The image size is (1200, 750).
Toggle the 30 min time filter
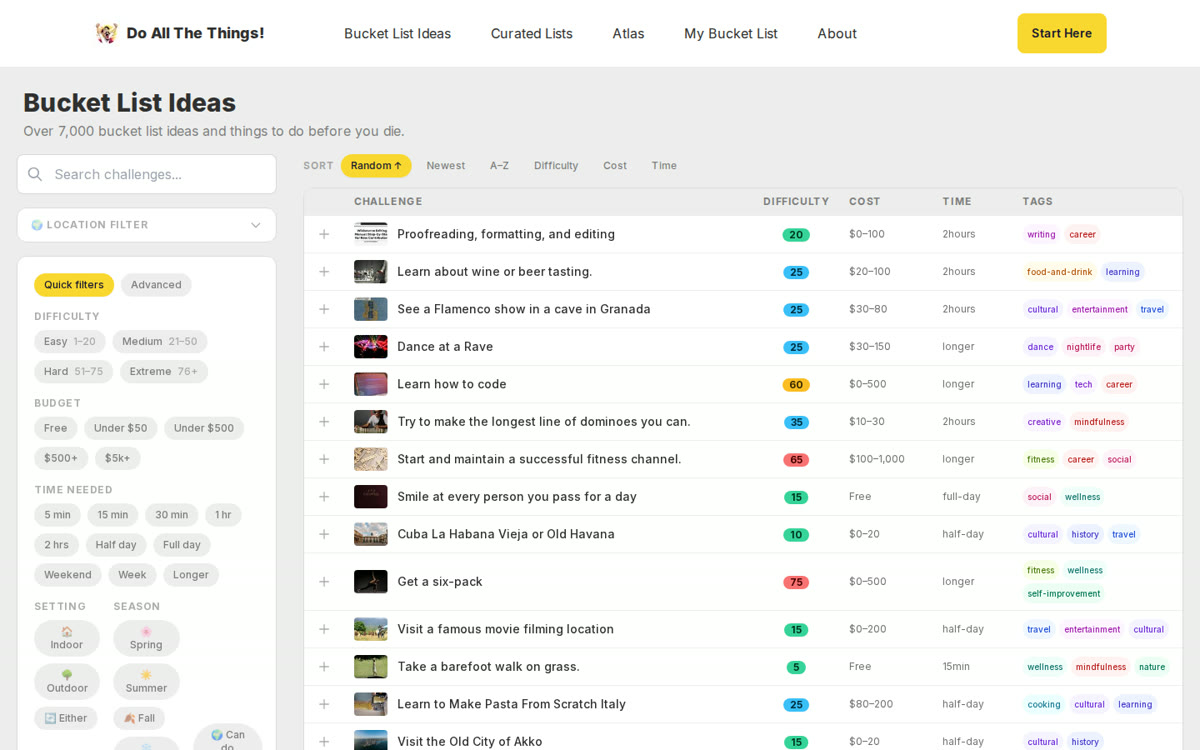coord(172,515)
